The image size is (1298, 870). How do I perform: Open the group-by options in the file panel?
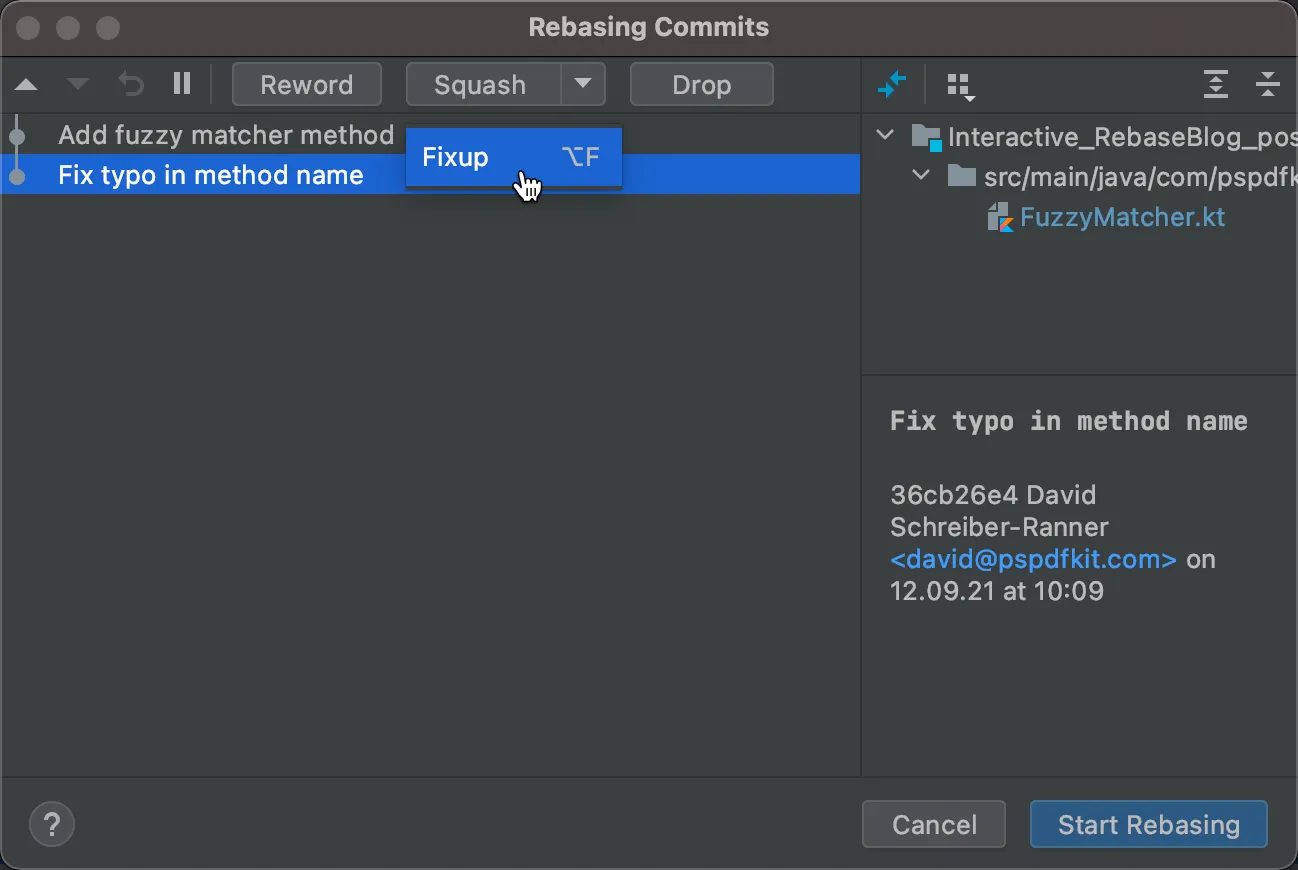tap(959, 85)
